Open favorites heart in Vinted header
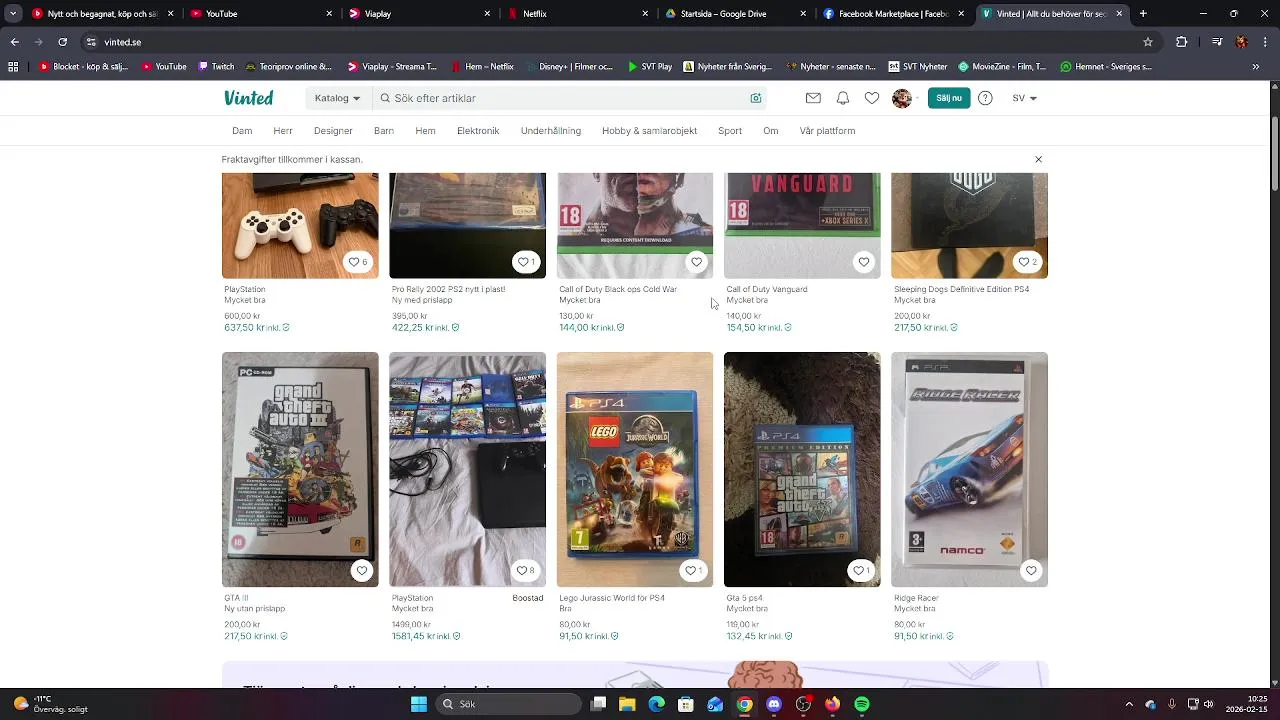 (872, 98)
